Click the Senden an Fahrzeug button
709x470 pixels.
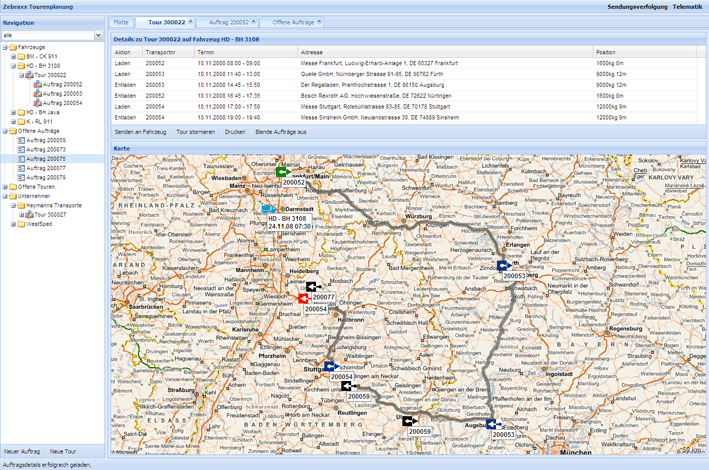139,131
